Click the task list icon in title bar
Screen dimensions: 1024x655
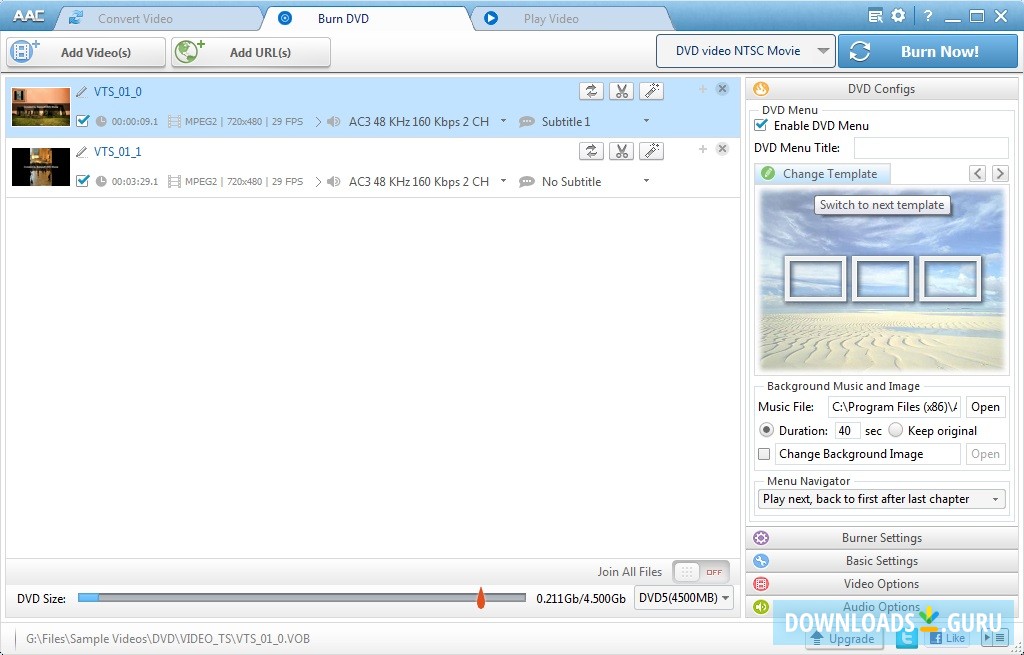tap(876, 16)
